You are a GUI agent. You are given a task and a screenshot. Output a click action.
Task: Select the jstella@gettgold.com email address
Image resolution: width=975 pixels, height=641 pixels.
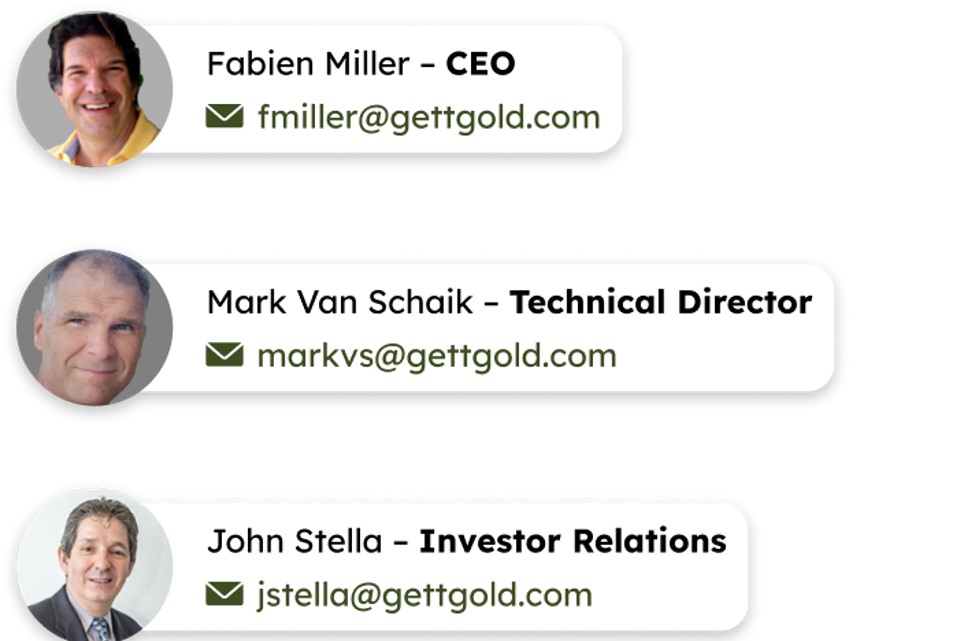425,595
